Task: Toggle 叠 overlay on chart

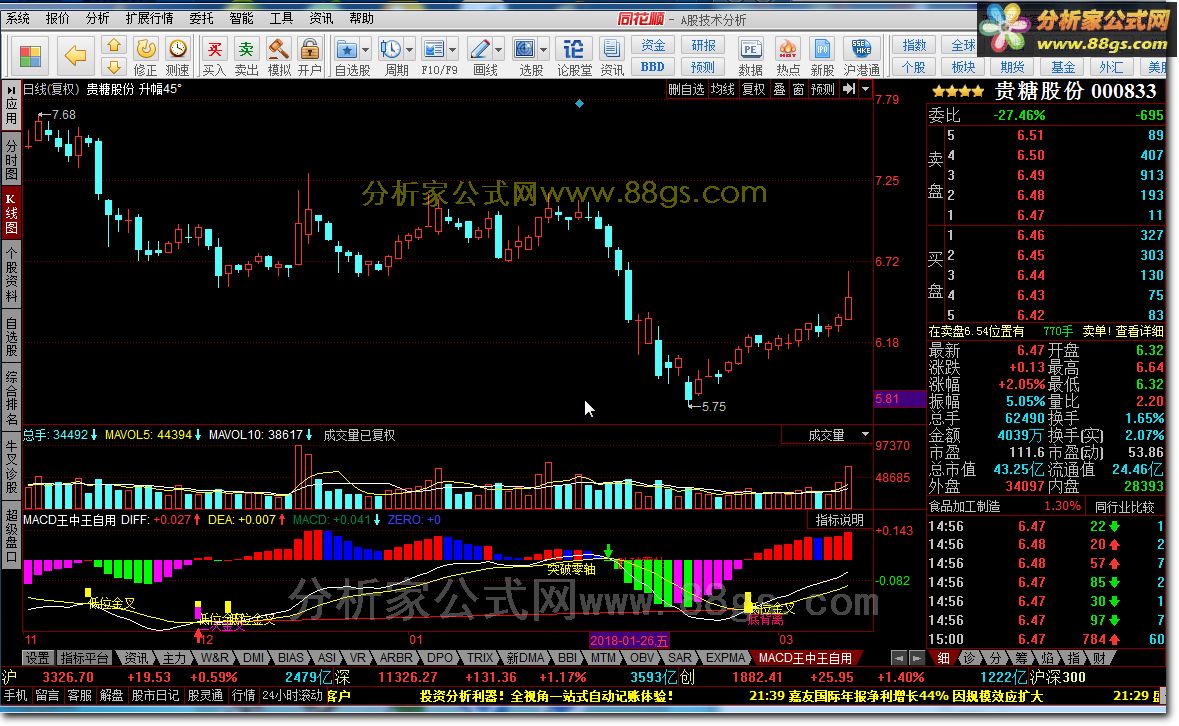Action: click(x=780, y=89)
